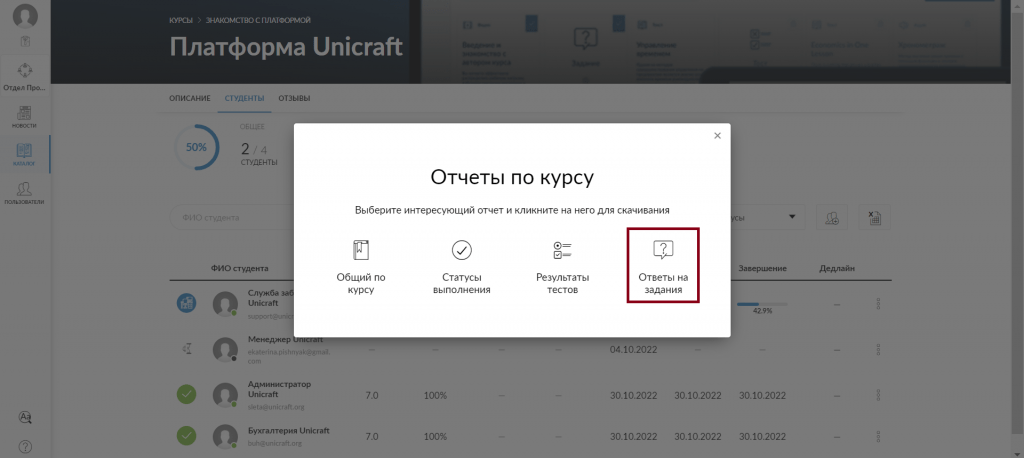Open three-dot menu for Бухгалтерия Unicraft row

coord(878,436)
